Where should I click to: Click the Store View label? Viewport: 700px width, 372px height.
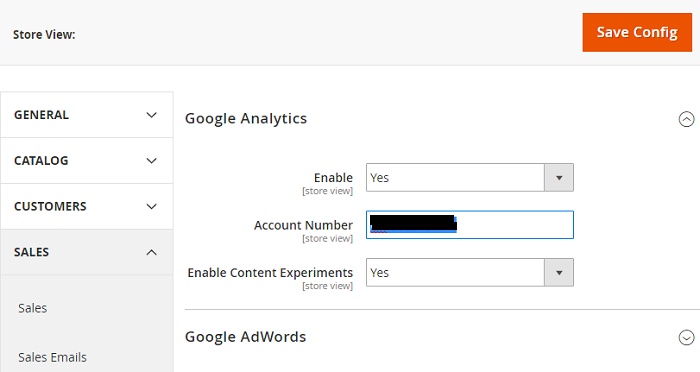(44, 35)
